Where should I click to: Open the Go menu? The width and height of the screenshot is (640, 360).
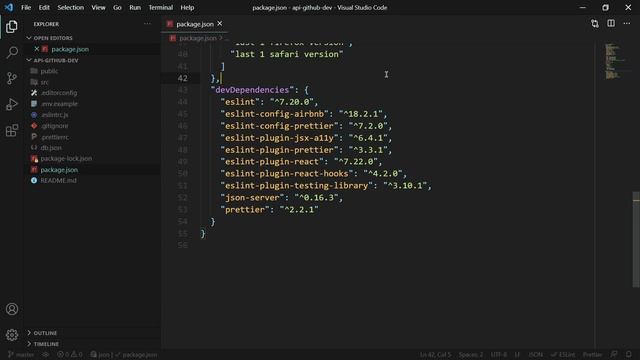coord(117,7)
